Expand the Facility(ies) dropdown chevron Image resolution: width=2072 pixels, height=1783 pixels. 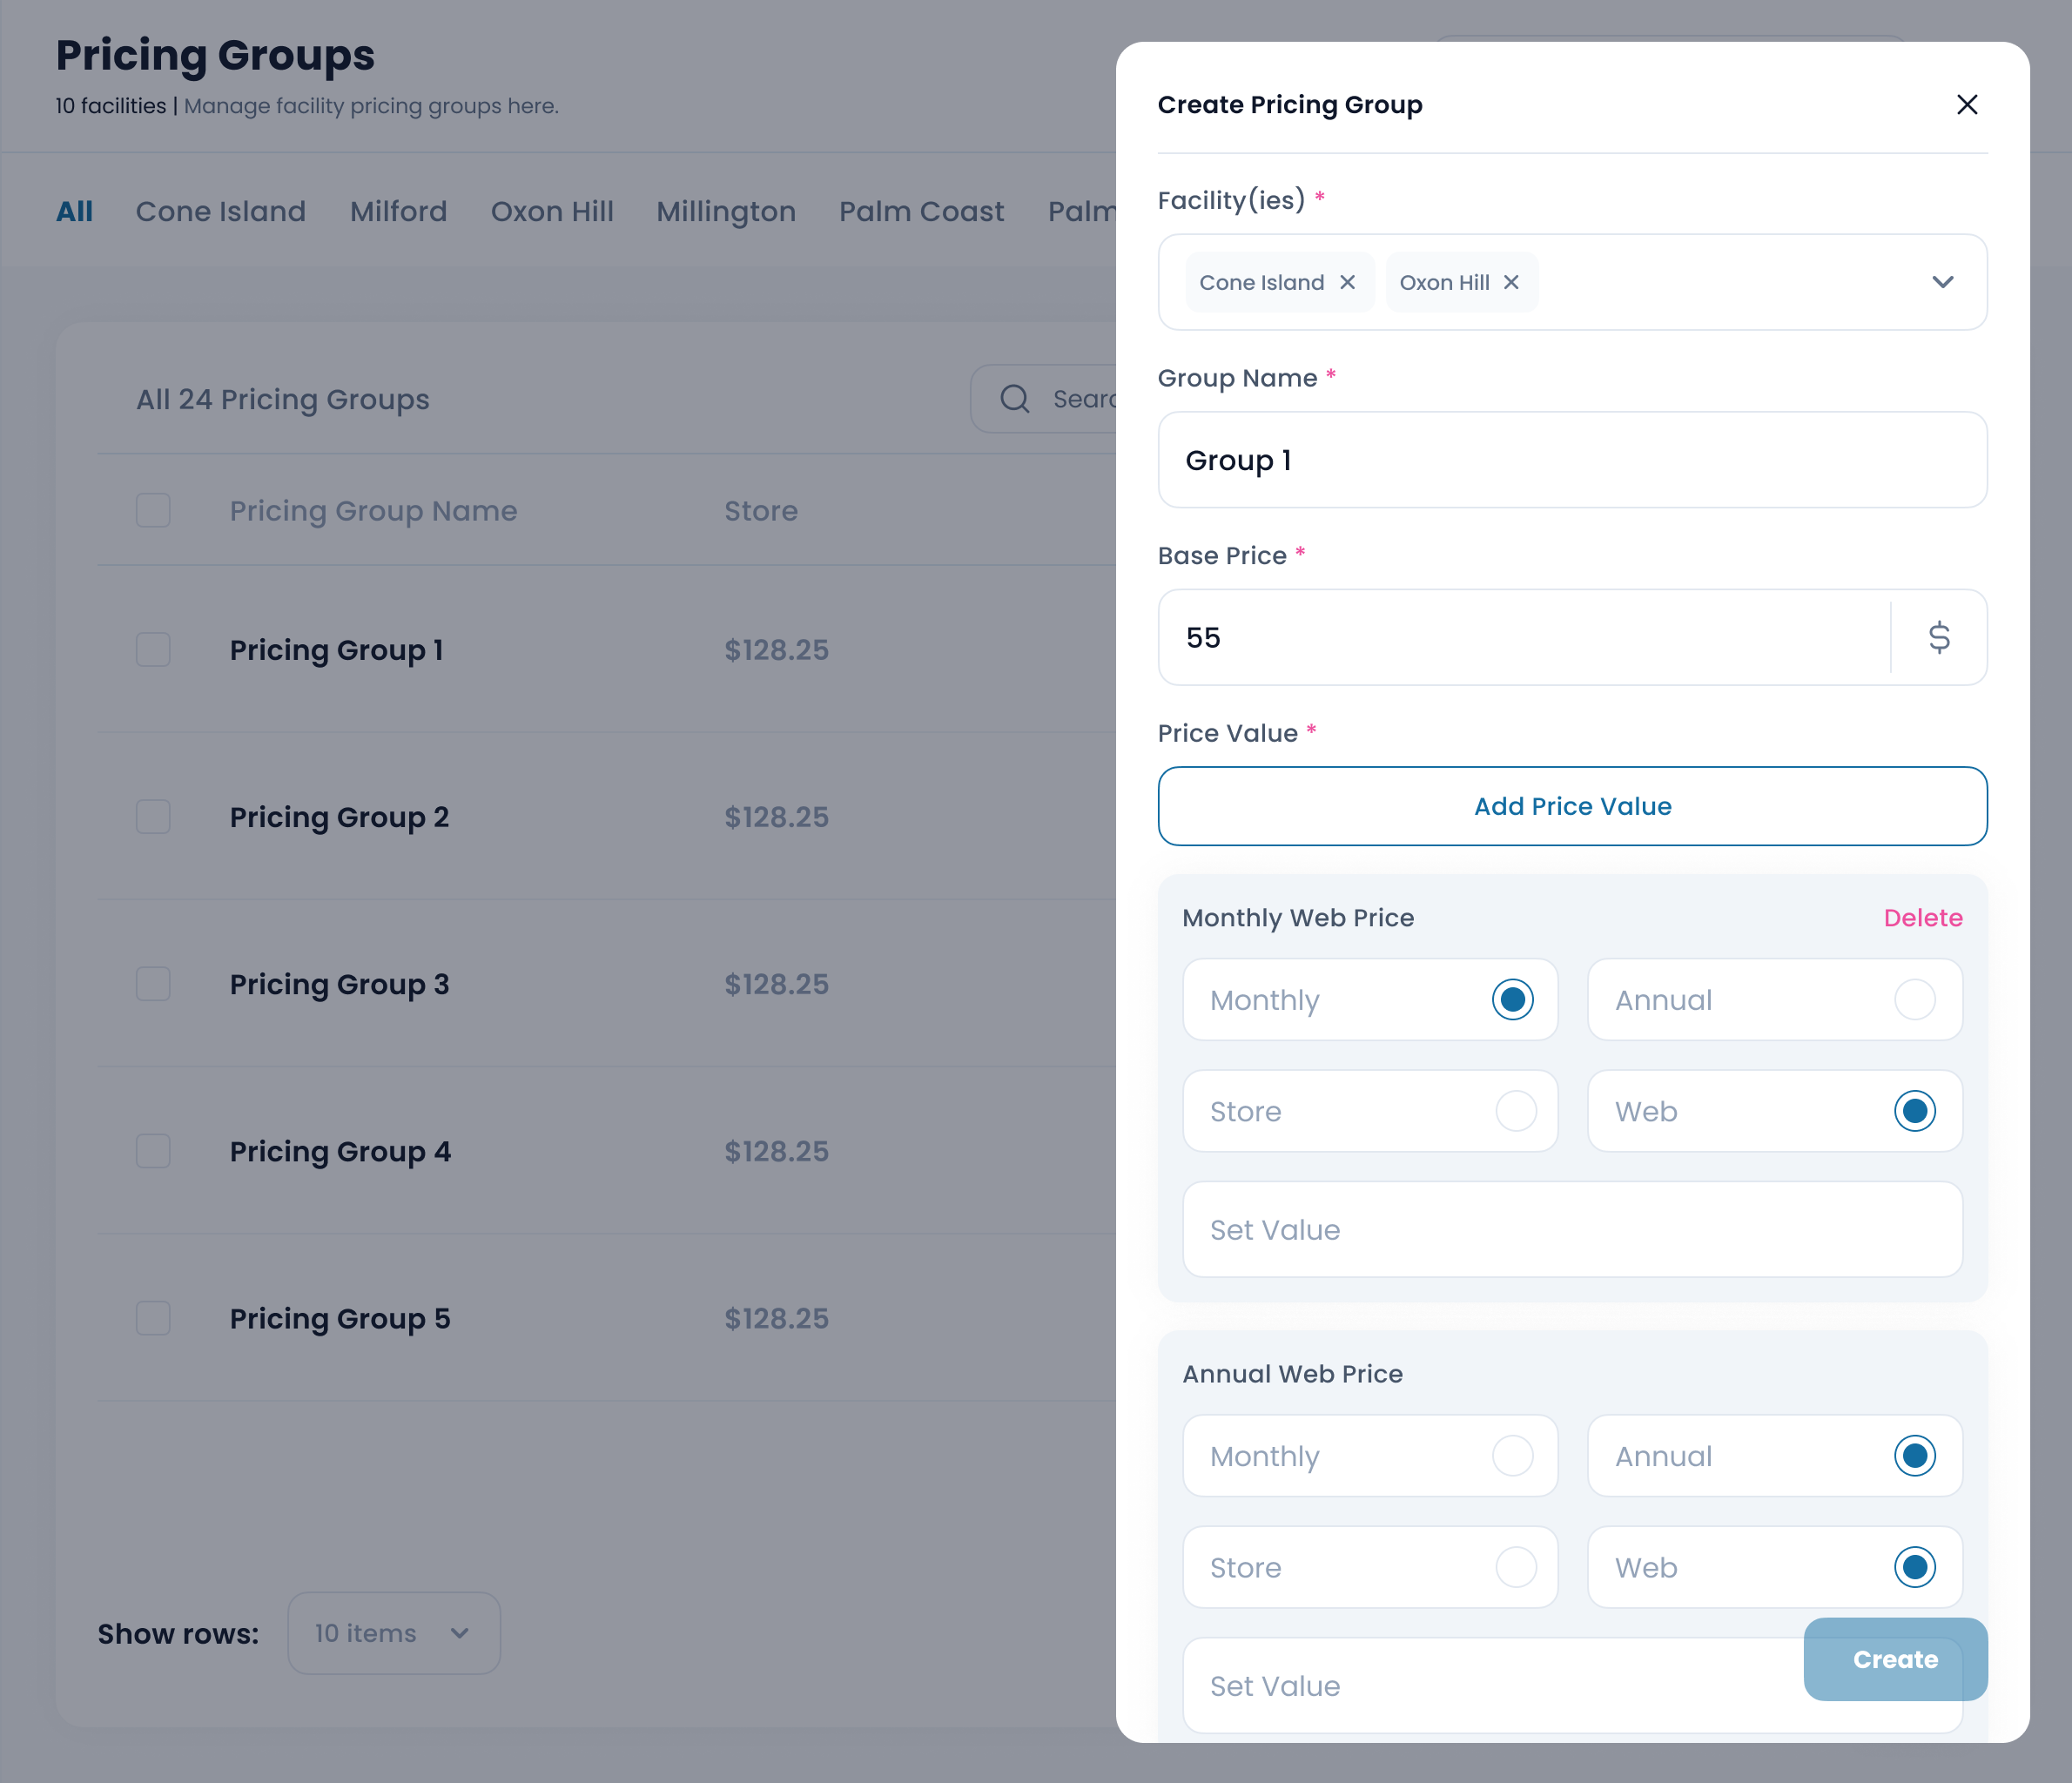click(1942, 282)
